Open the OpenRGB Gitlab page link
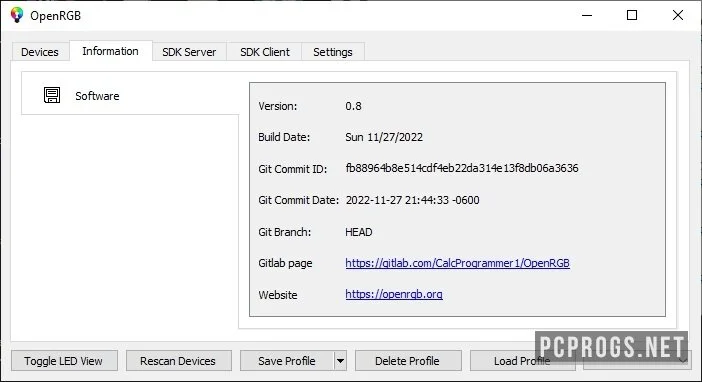Viewport: 702px width, 382px height. 457,263
